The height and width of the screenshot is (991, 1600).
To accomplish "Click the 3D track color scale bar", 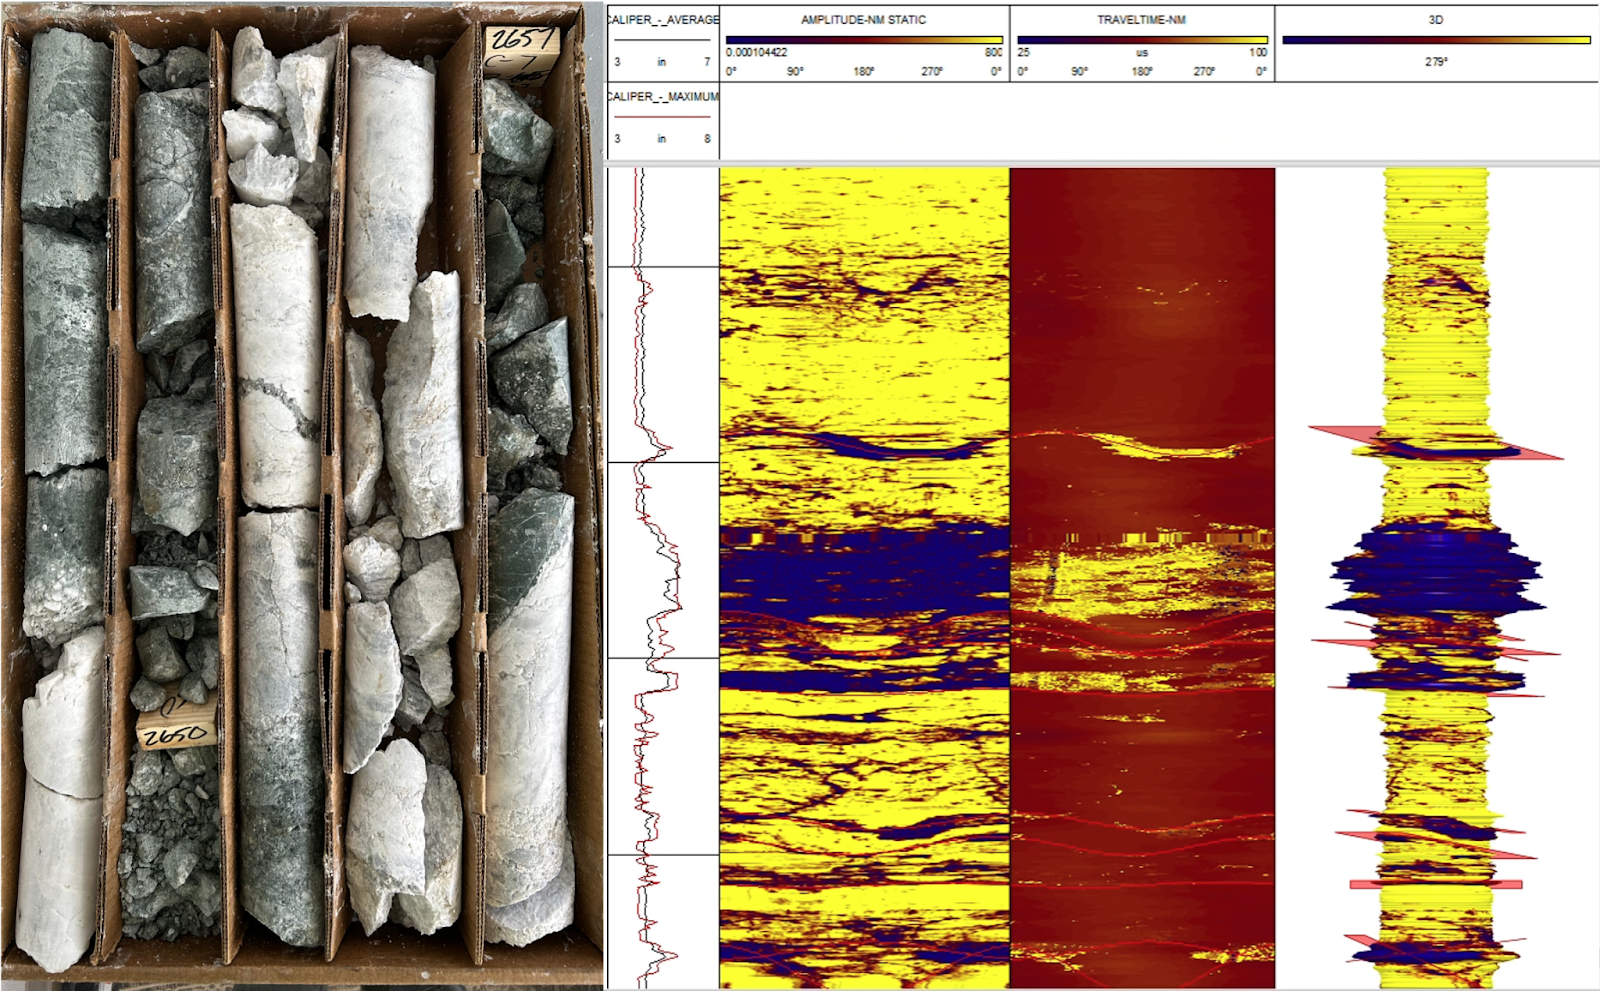I will 1436,40.
